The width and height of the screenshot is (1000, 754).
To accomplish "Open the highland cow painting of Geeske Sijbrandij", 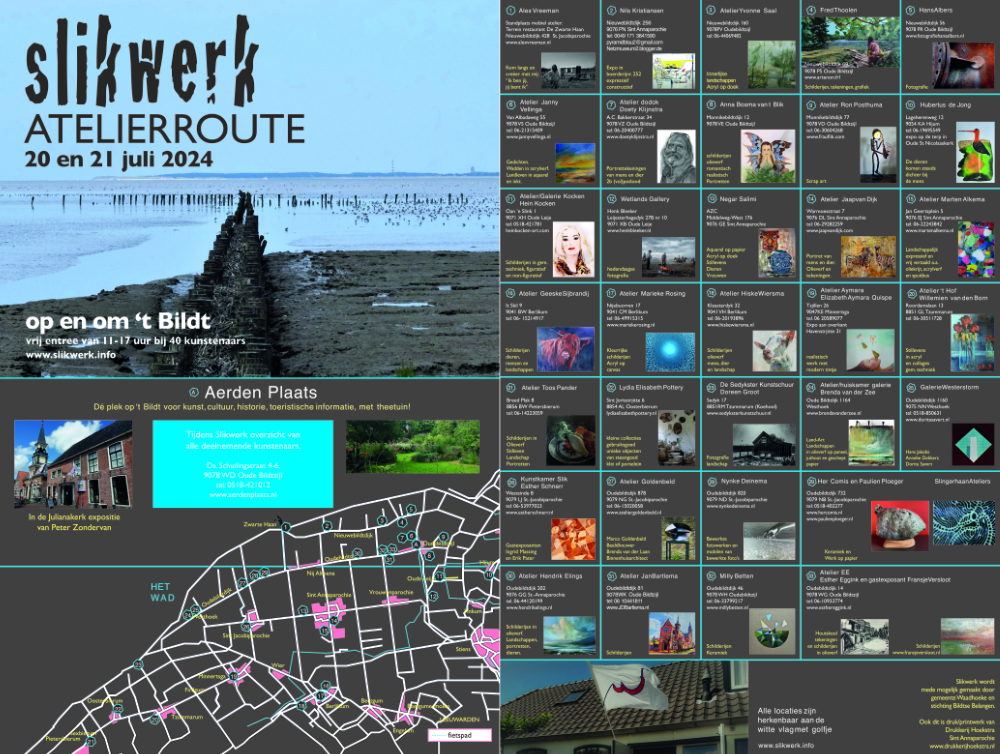I will point(566,350).
